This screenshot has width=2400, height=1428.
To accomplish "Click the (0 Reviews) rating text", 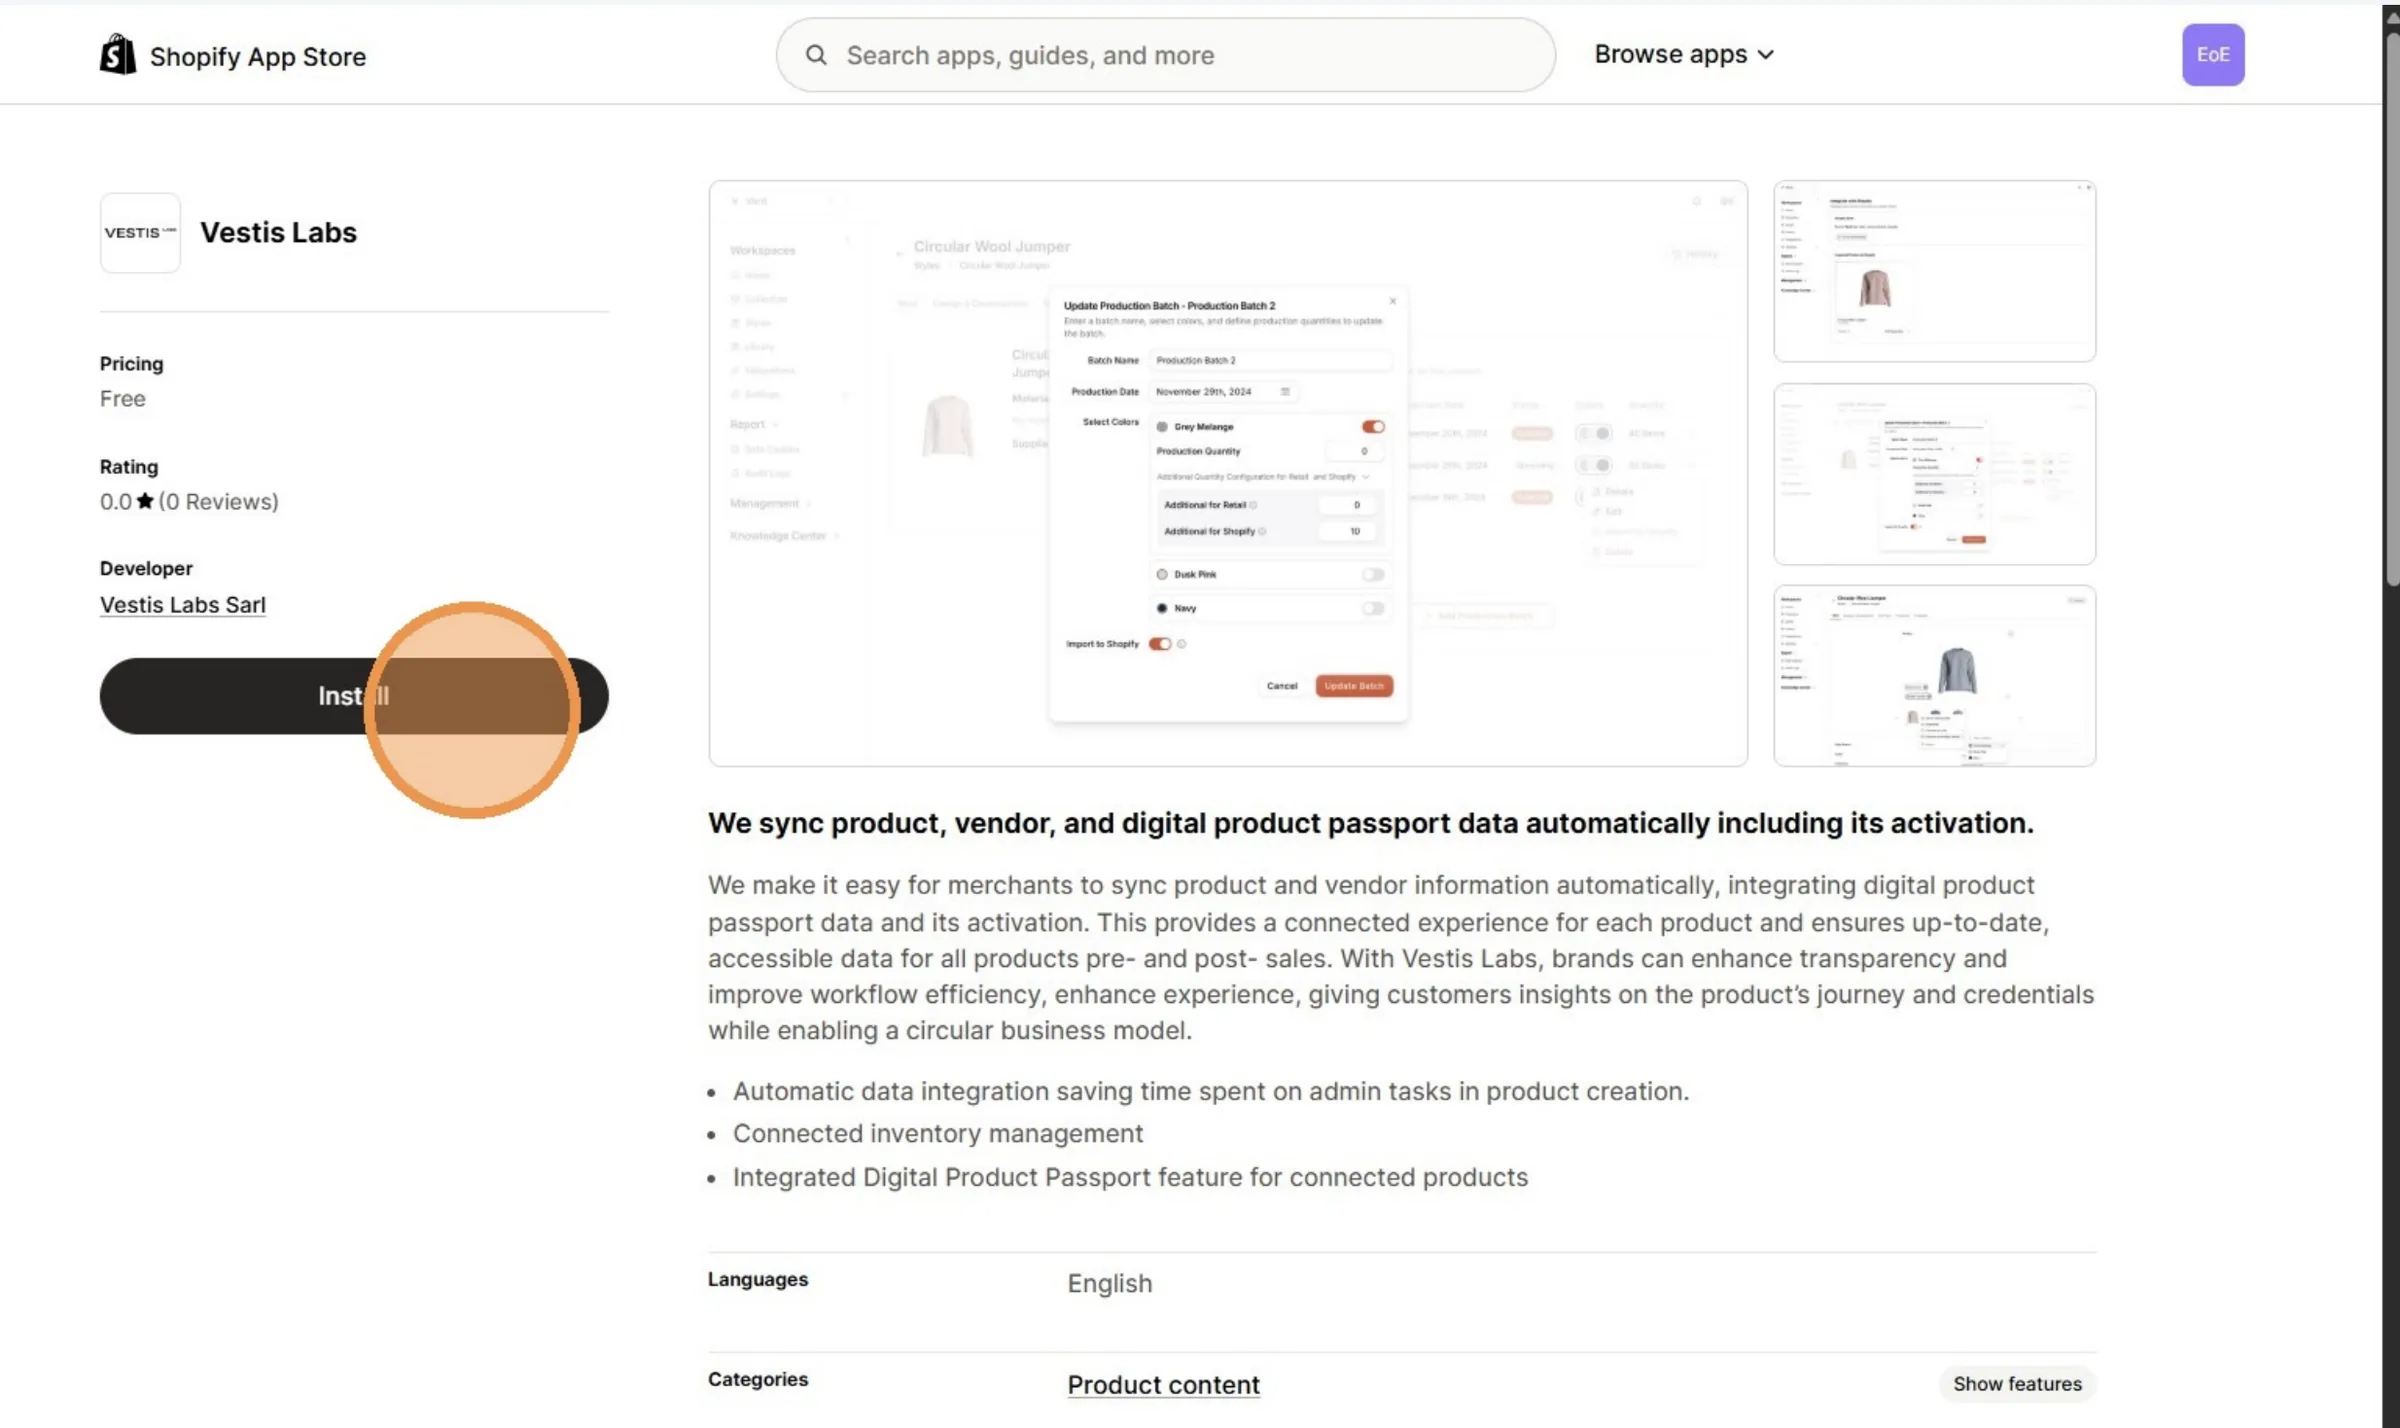I will click(218, 501).
